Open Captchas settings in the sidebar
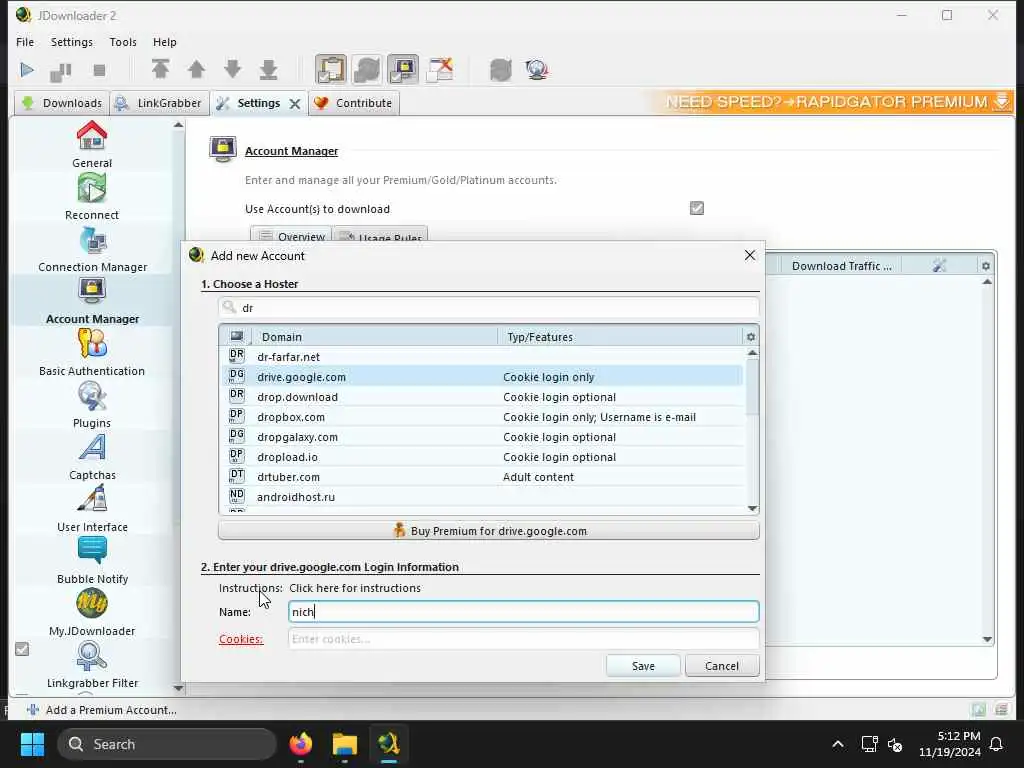Screen dimensions: 1024x768 [92, 457]
